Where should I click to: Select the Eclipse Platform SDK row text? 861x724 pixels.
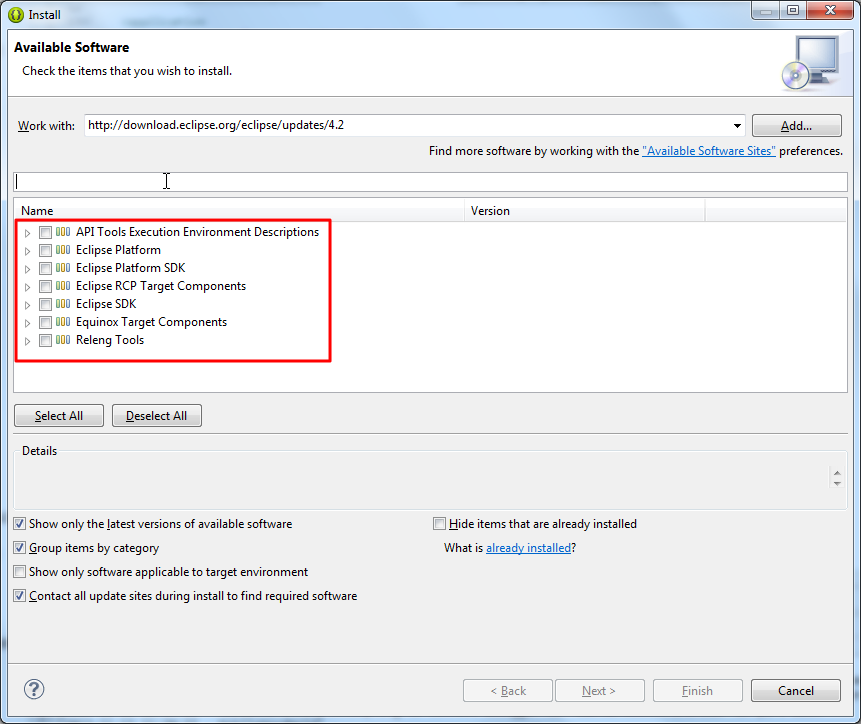(131, 268)
